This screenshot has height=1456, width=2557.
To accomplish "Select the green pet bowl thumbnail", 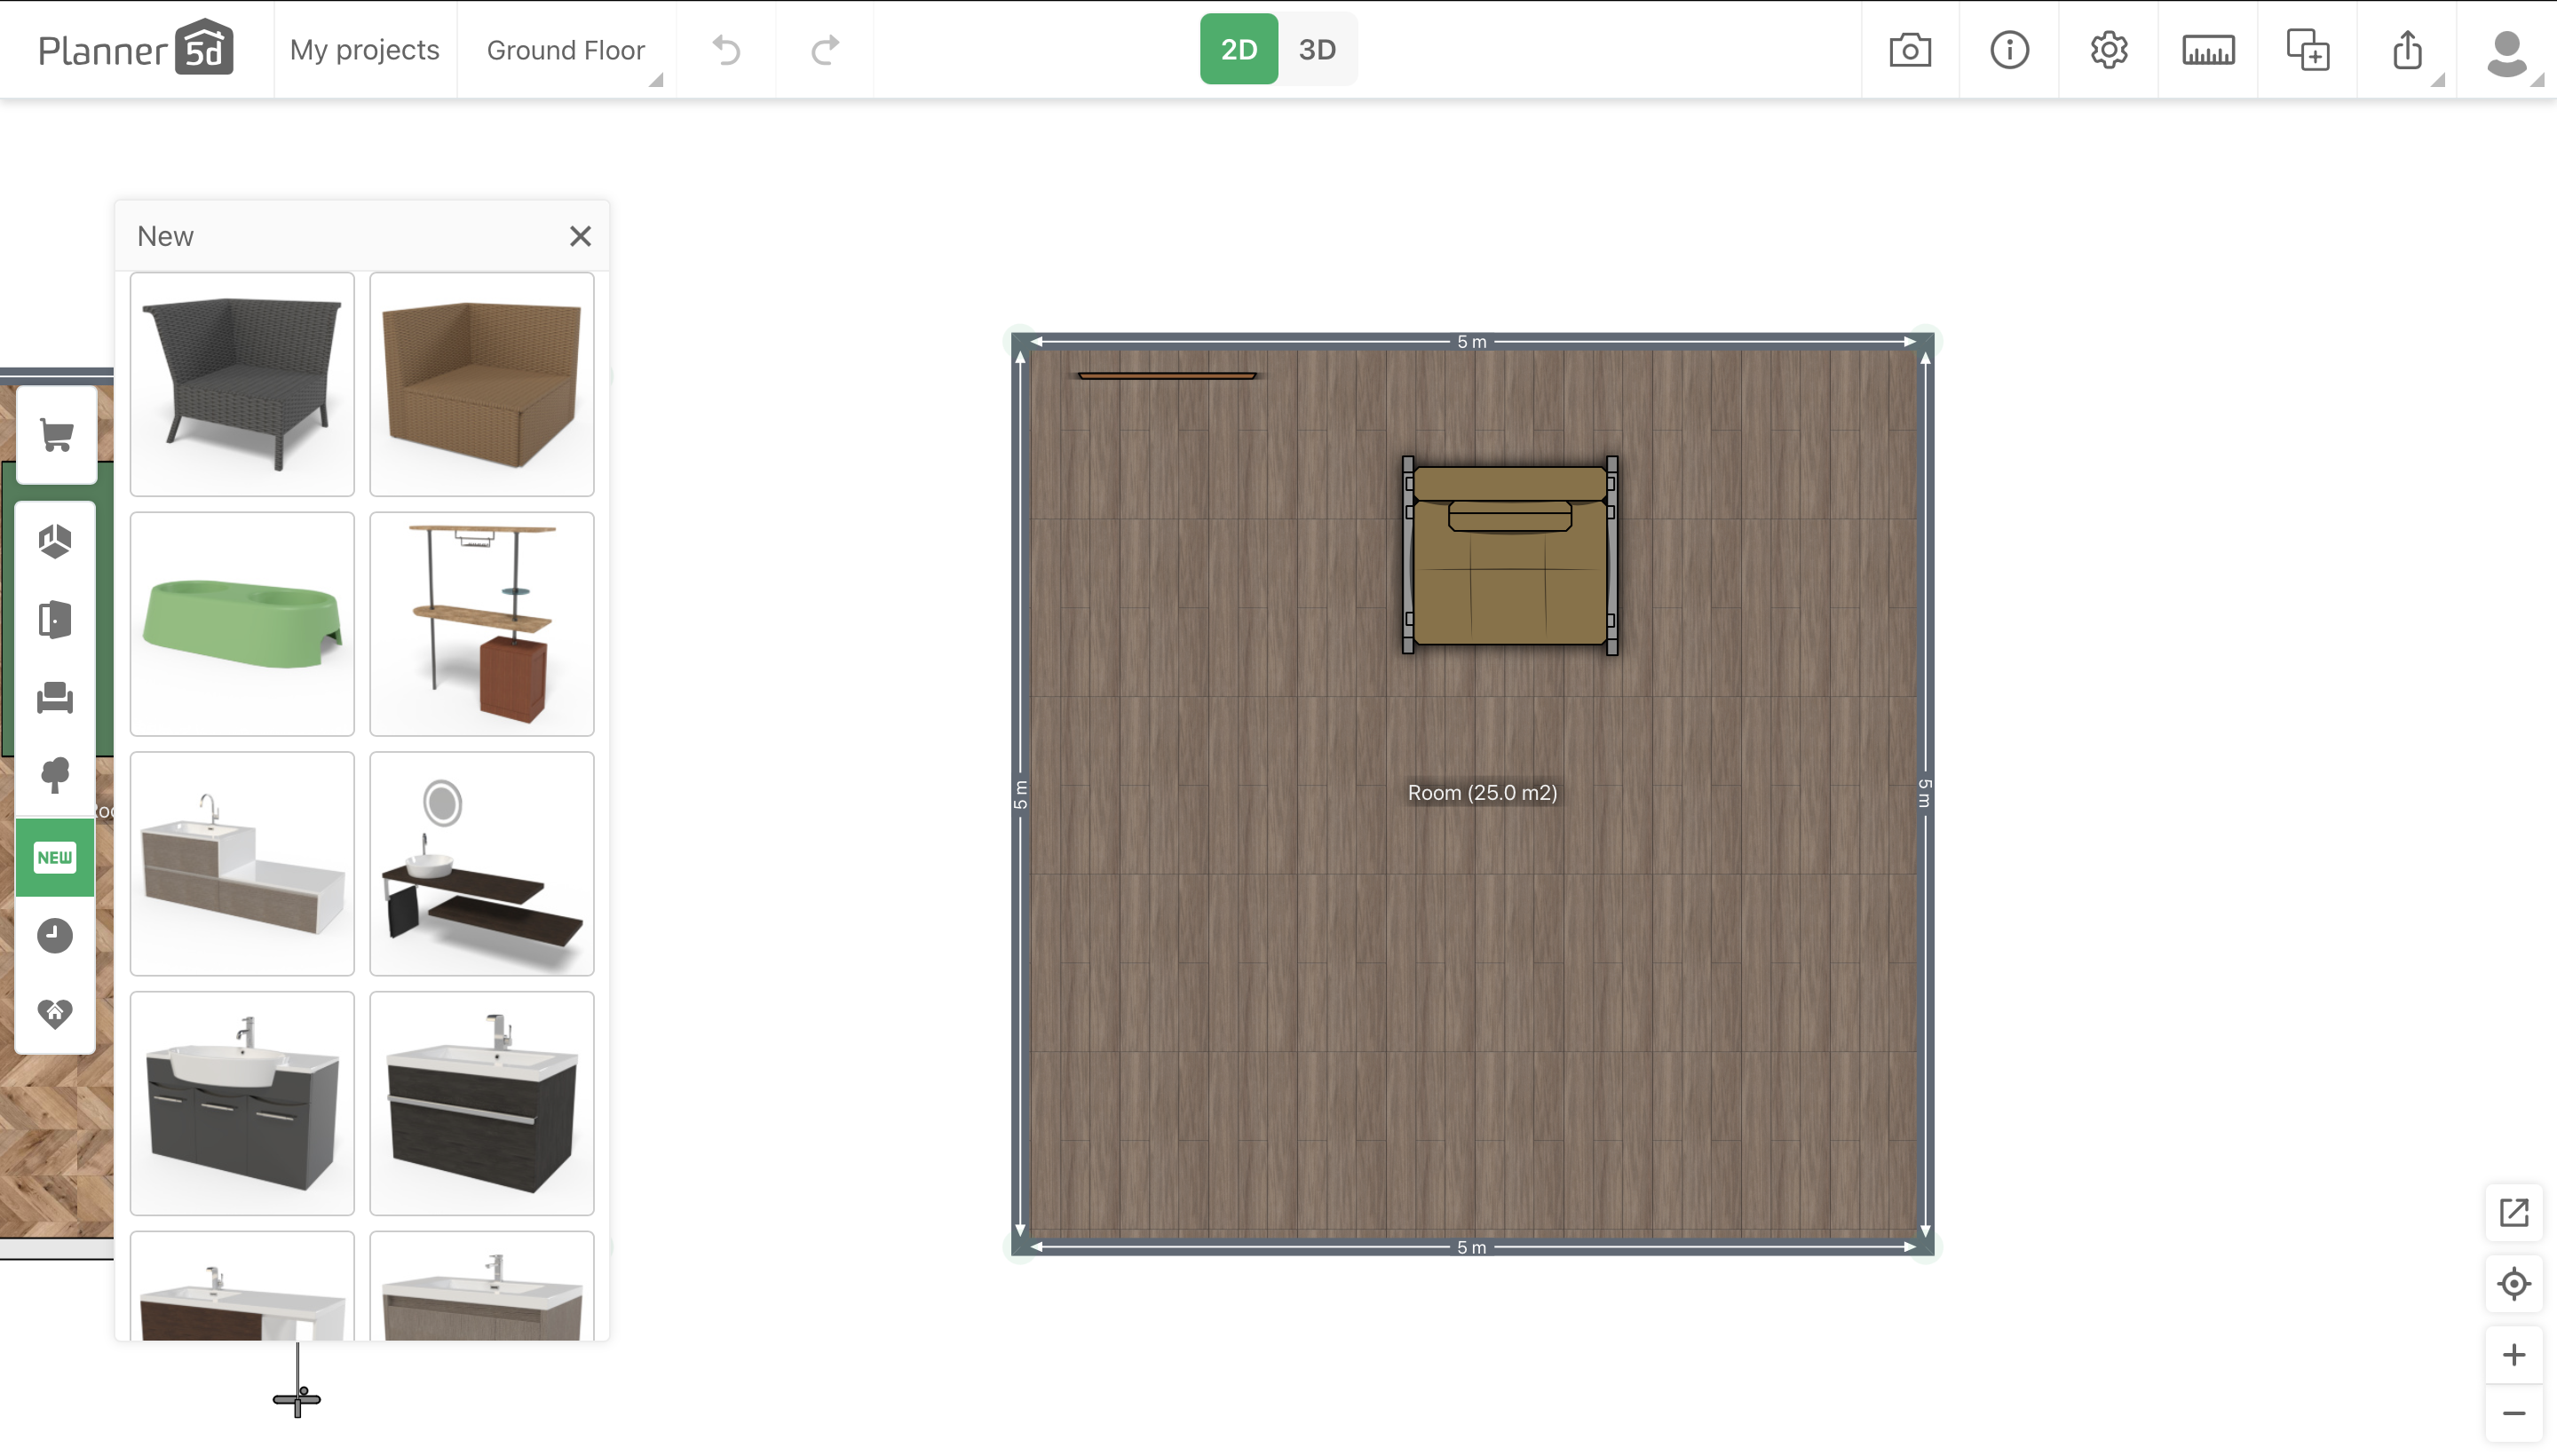I will (242, 624).
